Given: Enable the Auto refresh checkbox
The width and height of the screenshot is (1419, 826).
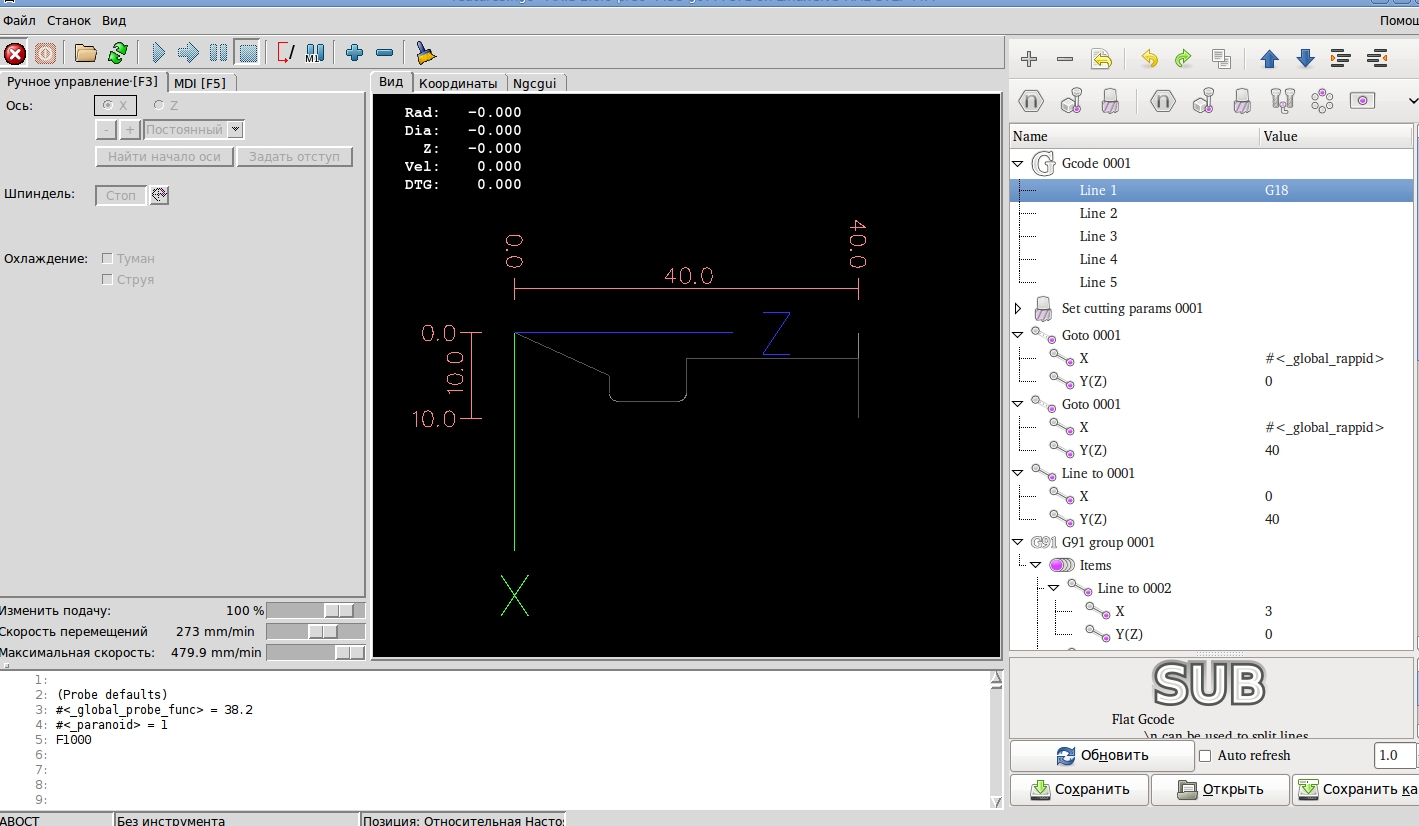Looking at the screenshot, I should pos(1205,756).
